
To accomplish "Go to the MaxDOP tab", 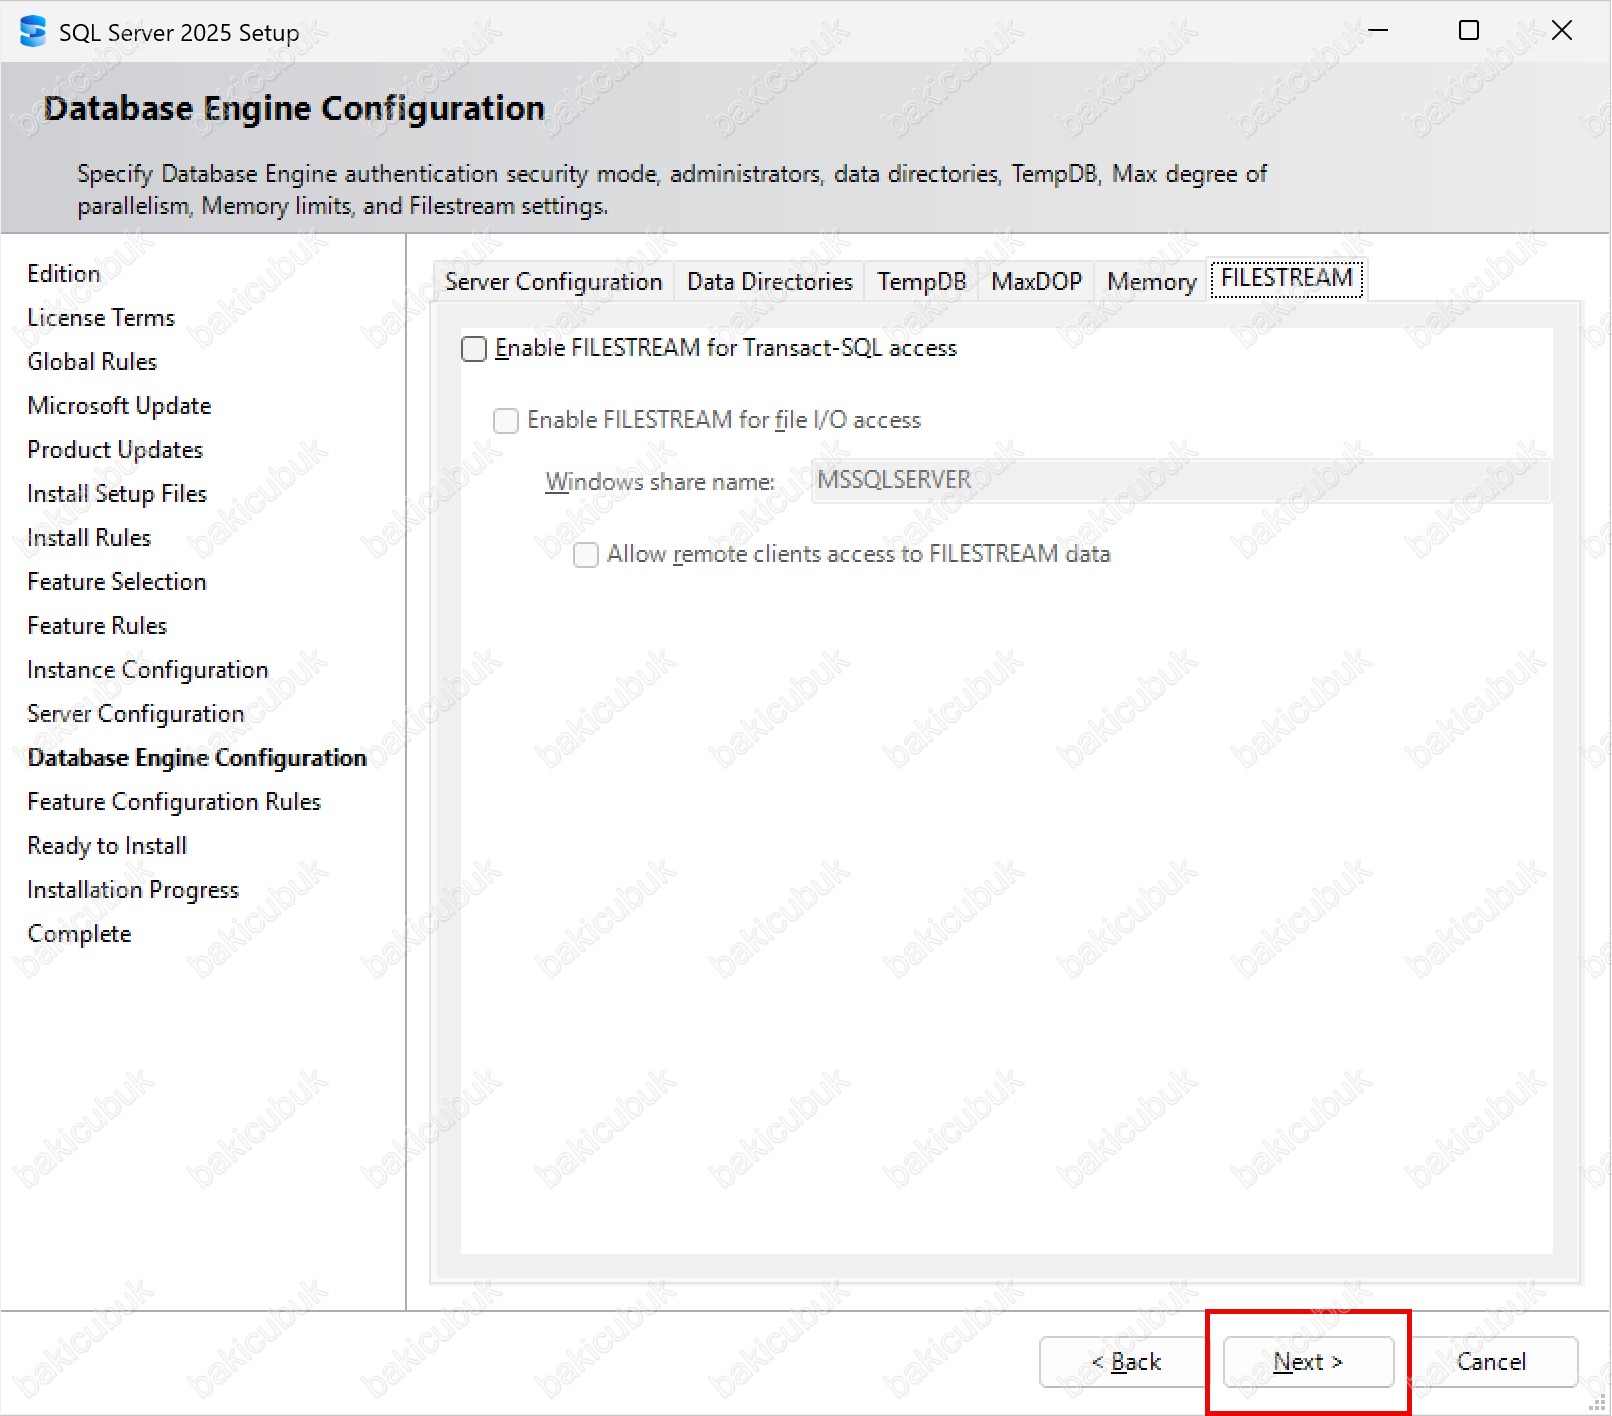I will [x=1036, y=282].
